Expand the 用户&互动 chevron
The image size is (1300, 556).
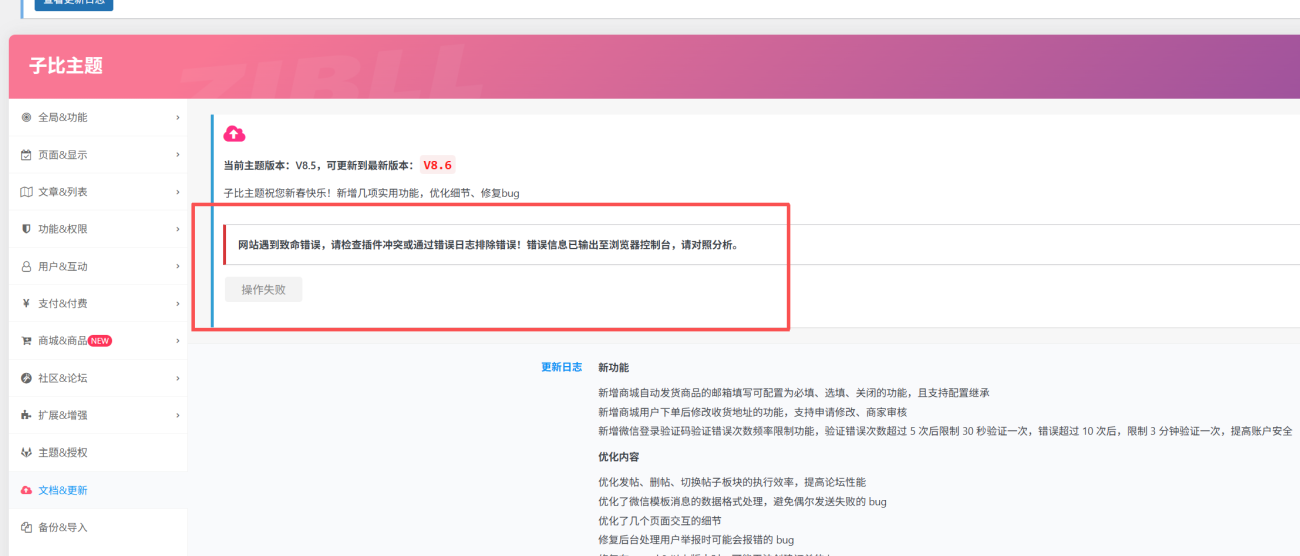pos(178,267)
